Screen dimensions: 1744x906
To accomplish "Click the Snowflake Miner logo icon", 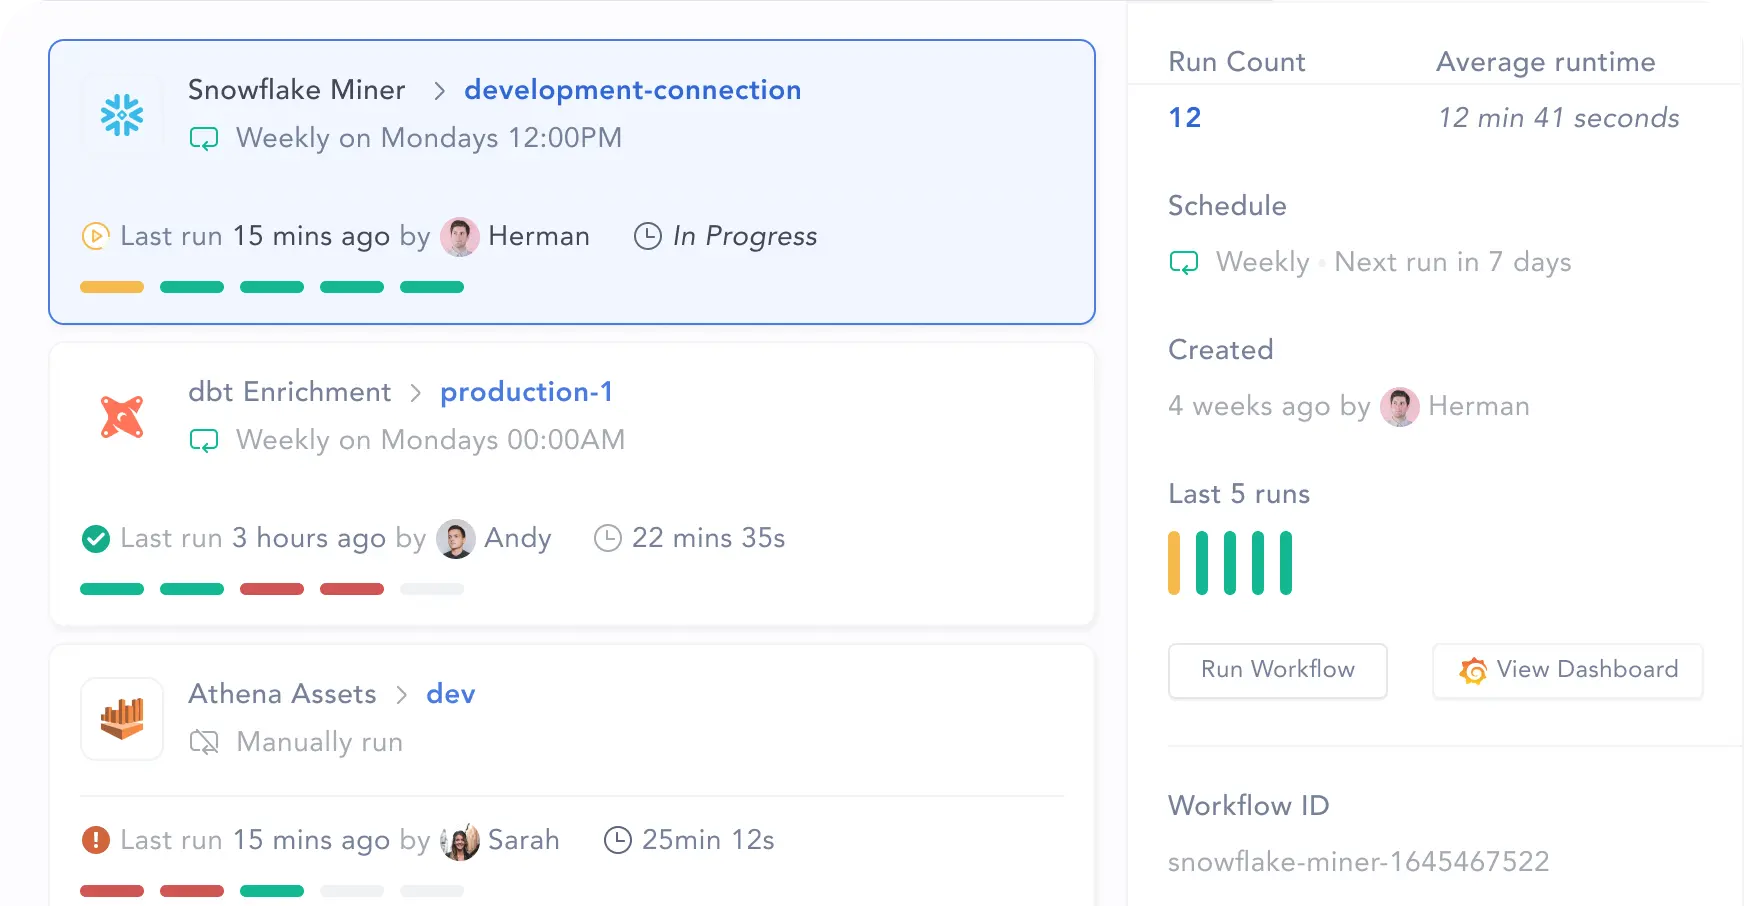I will tap(122, 115).
